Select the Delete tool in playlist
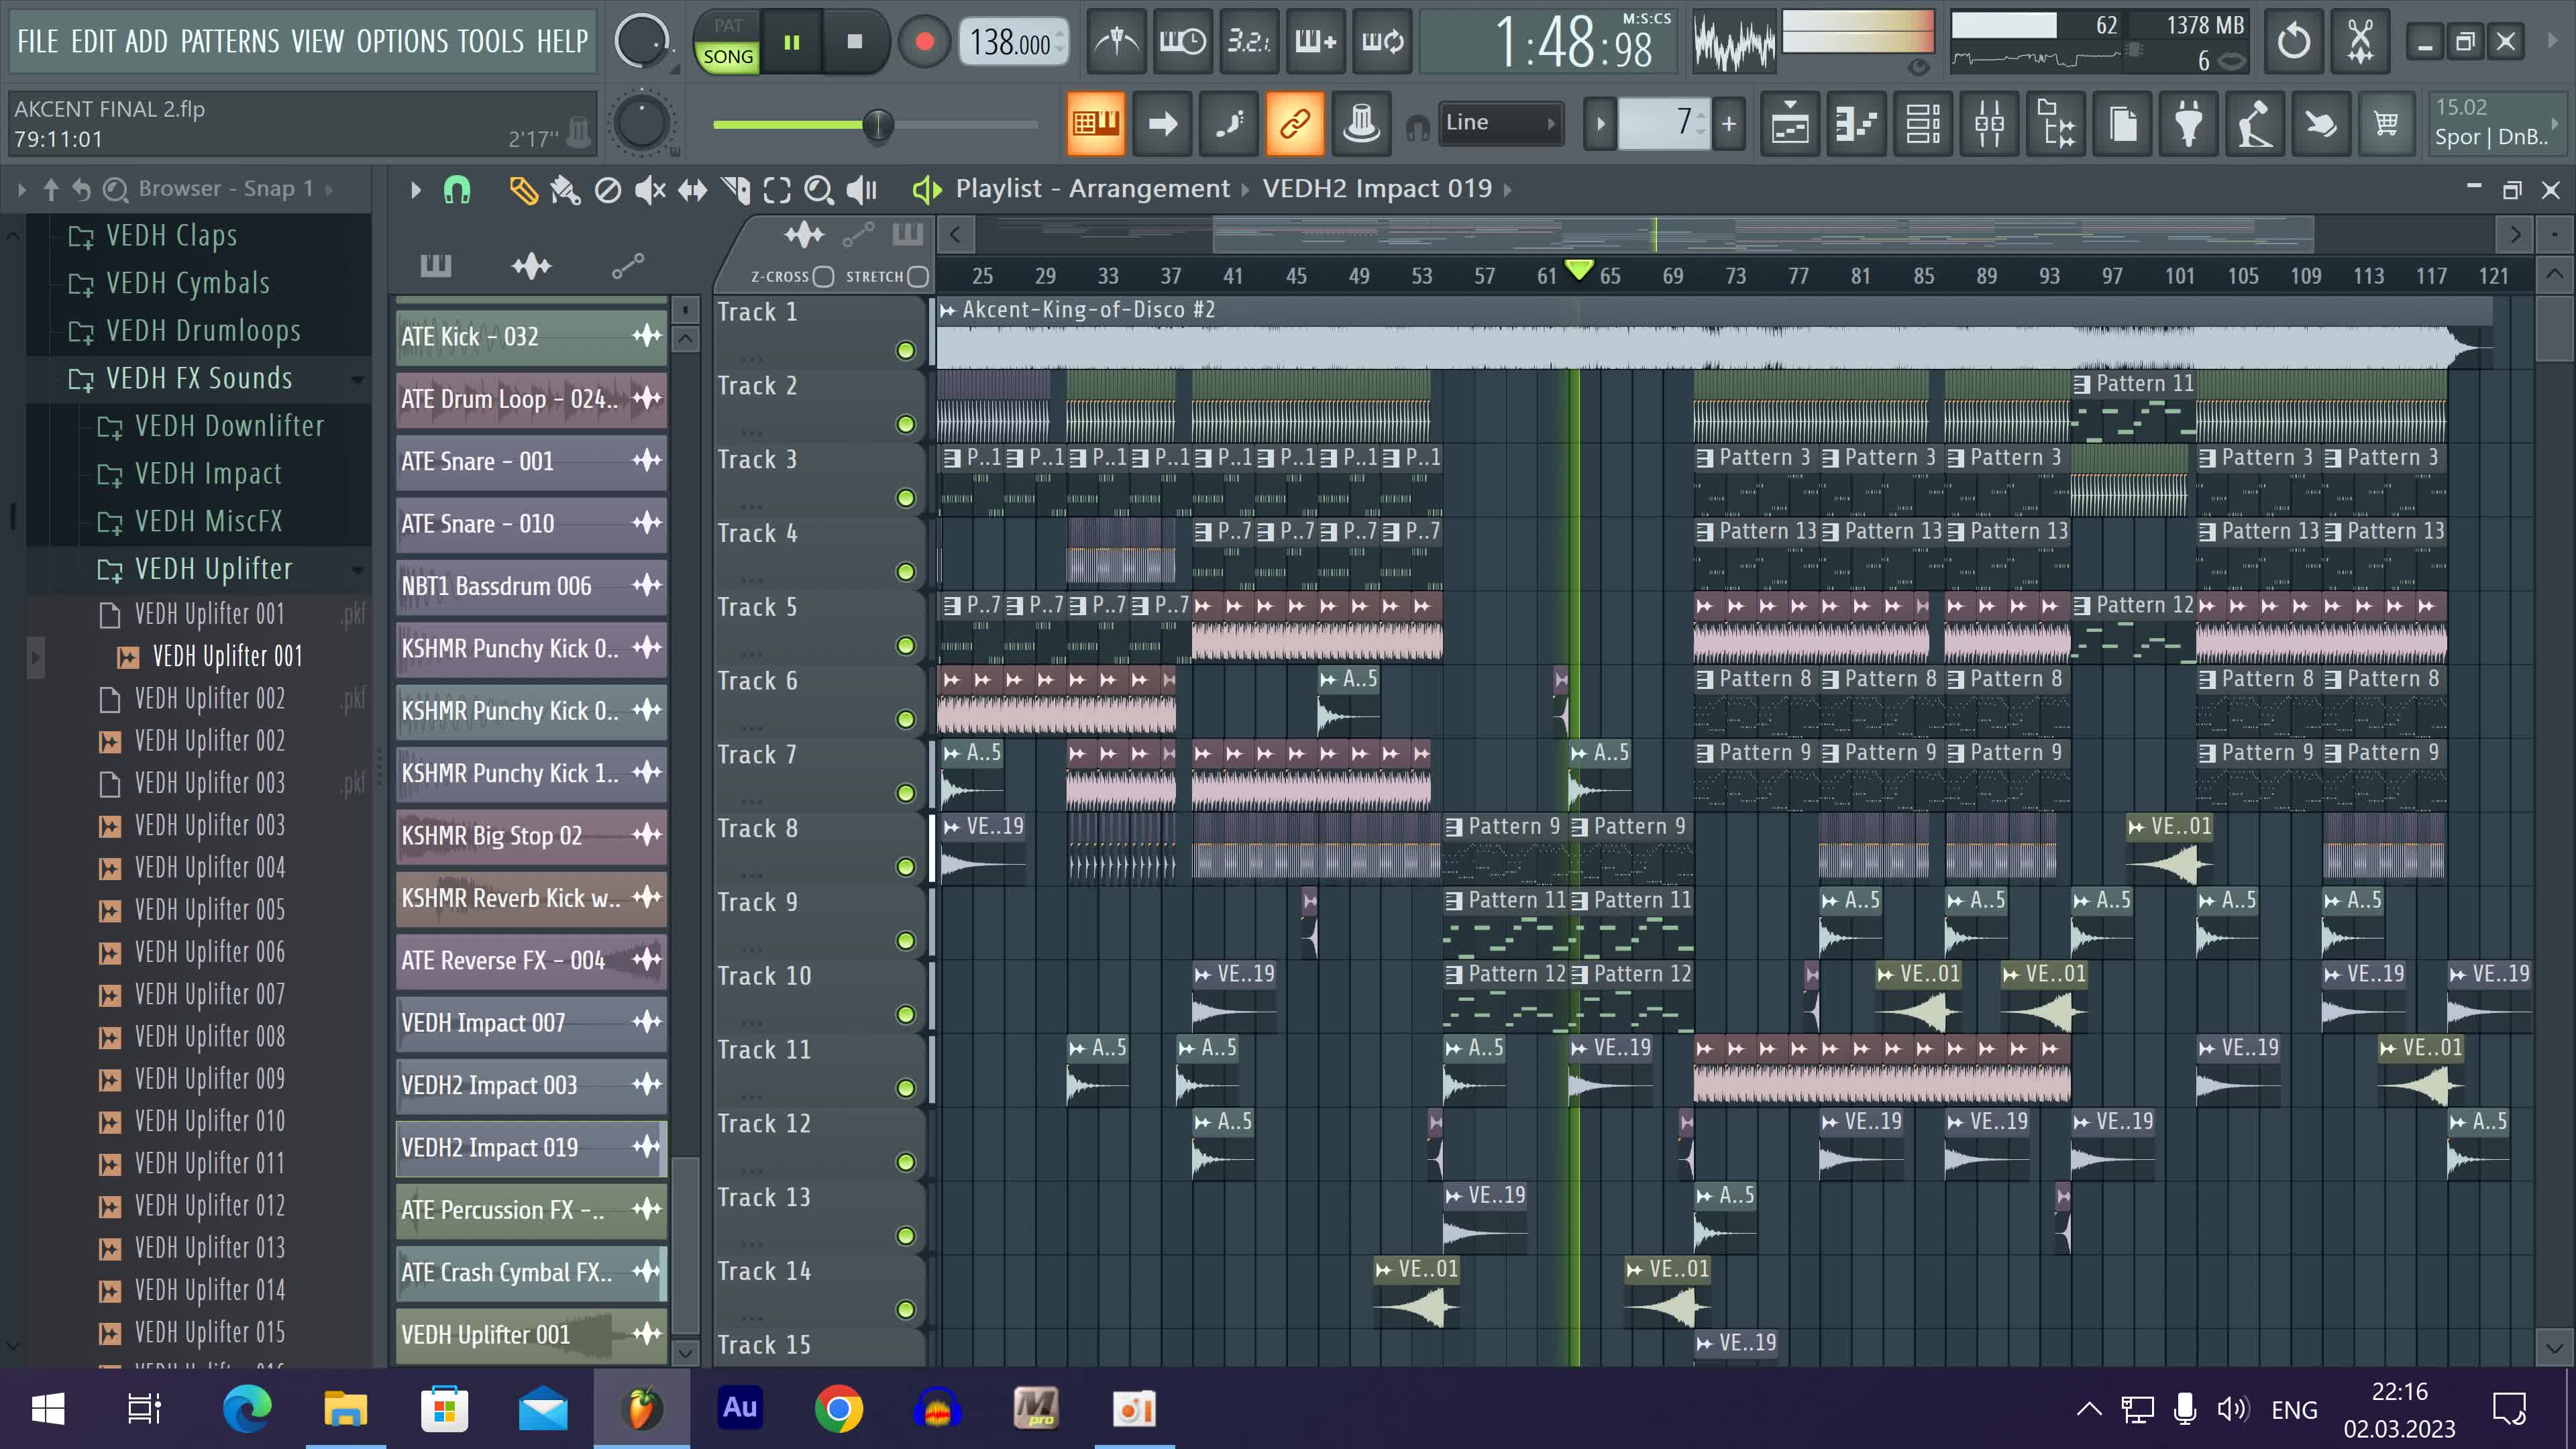The height and width of the screenshot is (1449, 2576). click(x=608, y=189)
